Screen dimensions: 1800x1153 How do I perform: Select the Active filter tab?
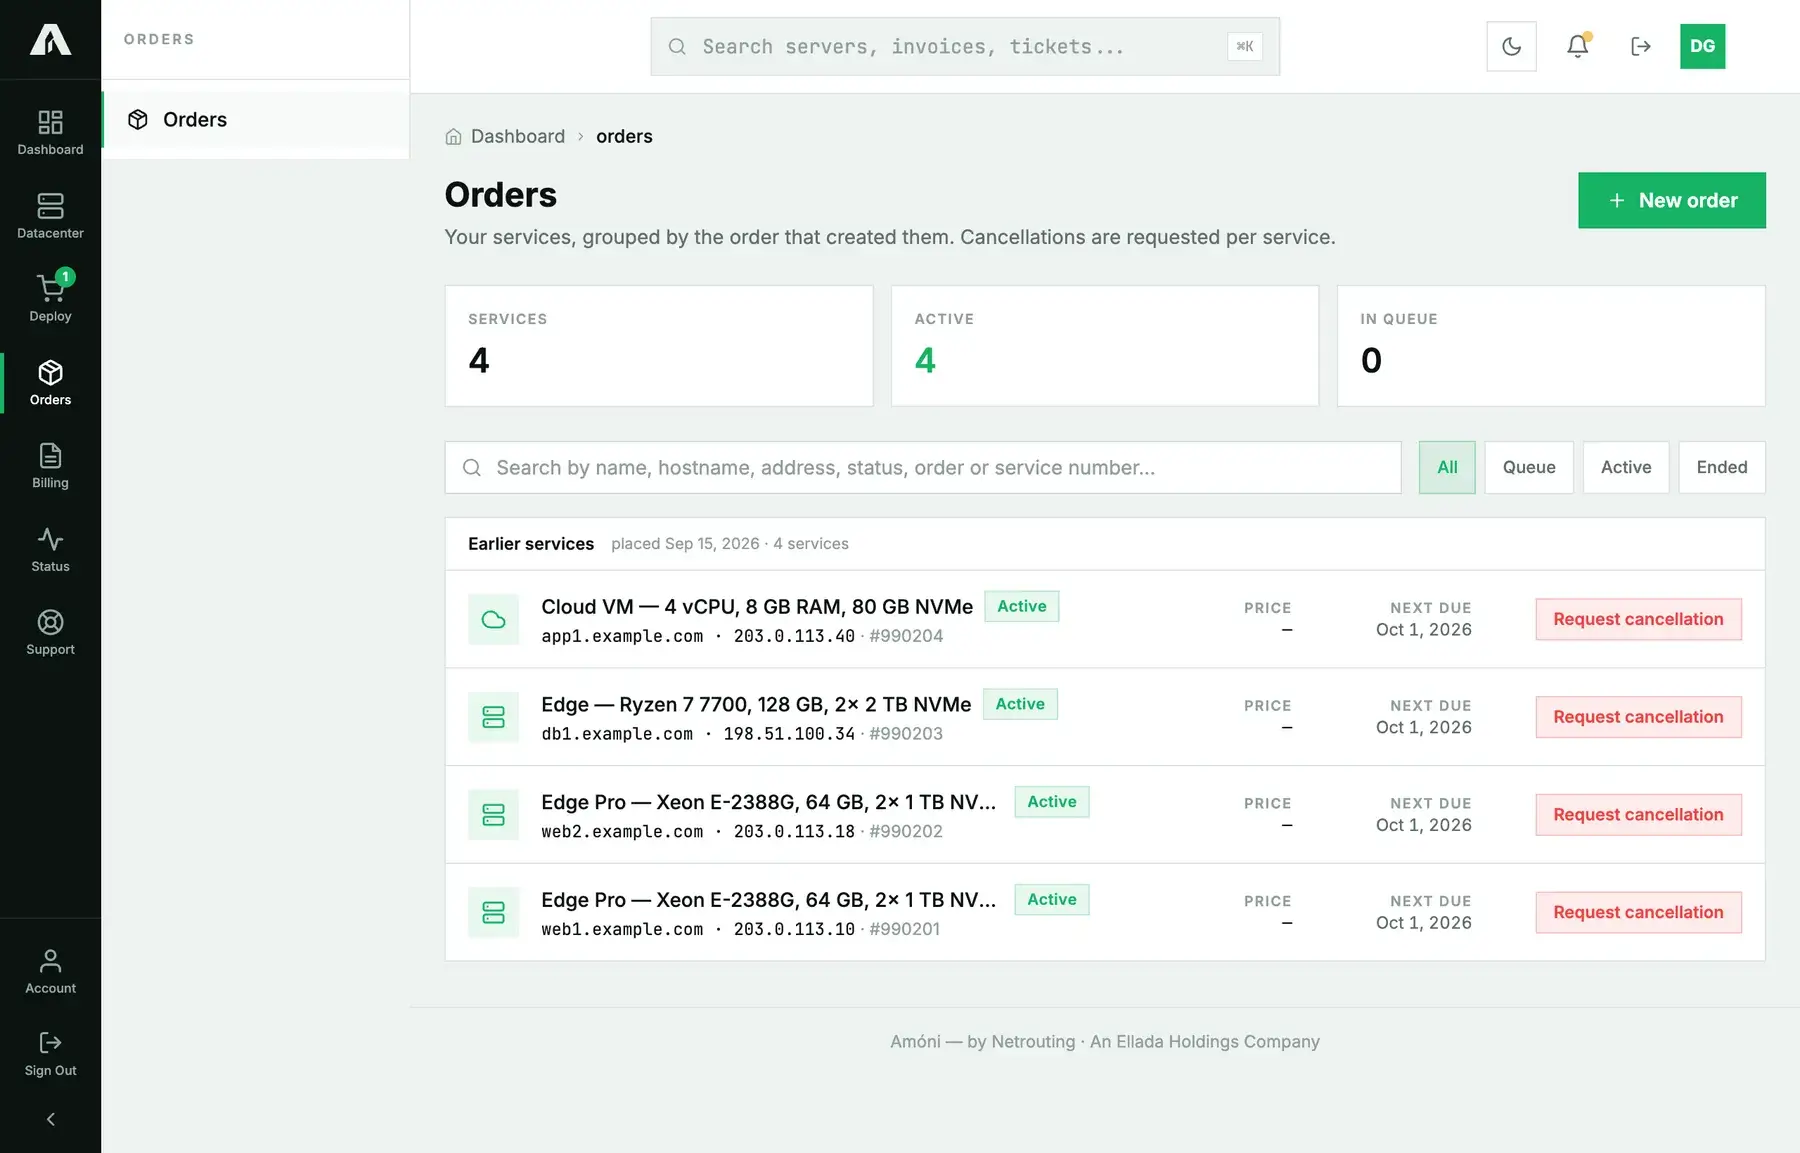pyautogui.click(x=1625, y=468)
